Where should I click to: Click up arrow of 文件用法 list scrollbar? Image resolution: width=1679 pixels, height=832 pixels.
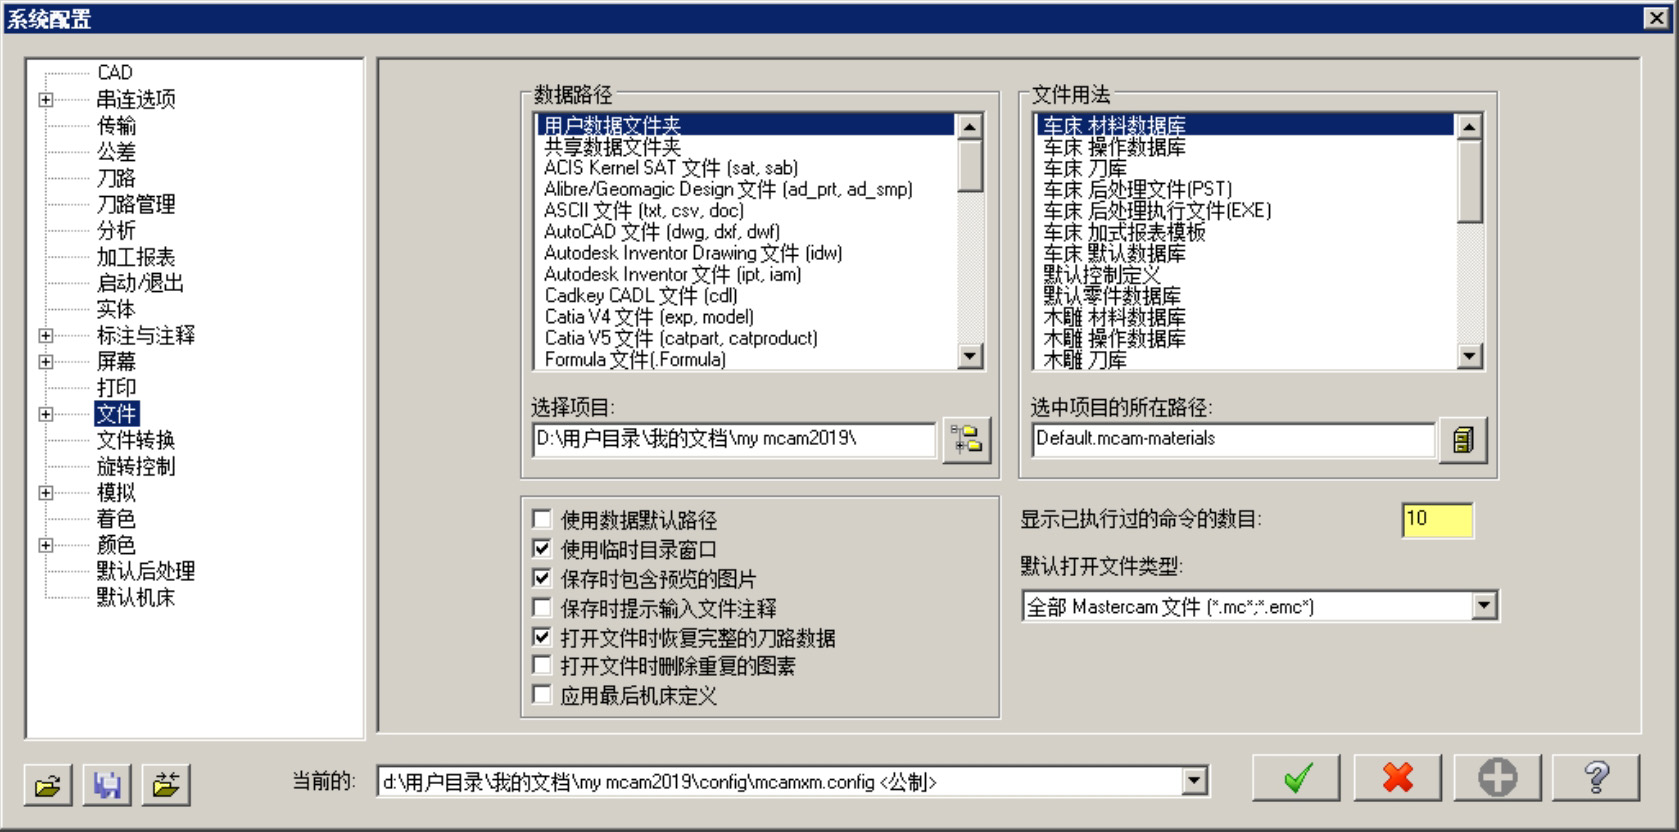coord(1469,127)
